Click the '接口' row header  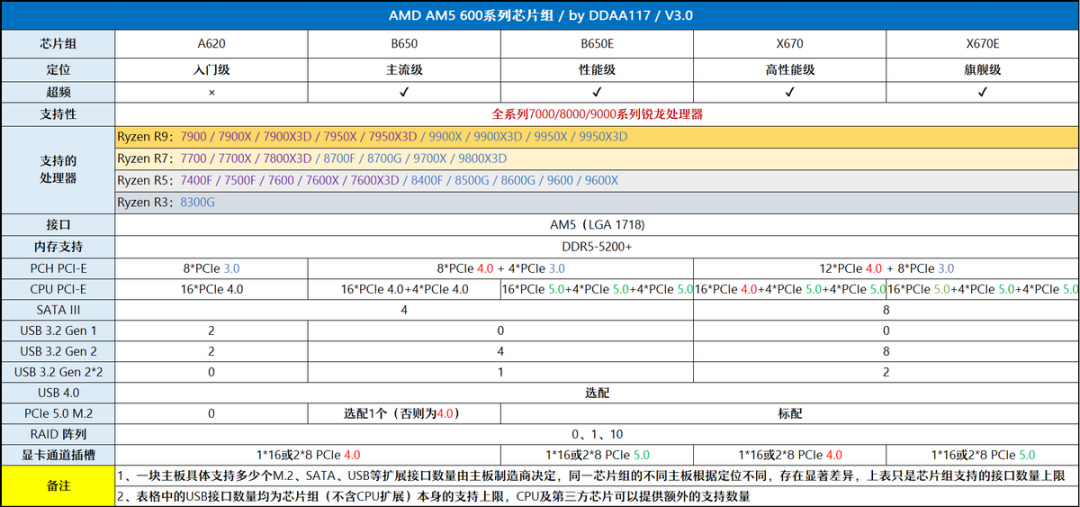58,225
